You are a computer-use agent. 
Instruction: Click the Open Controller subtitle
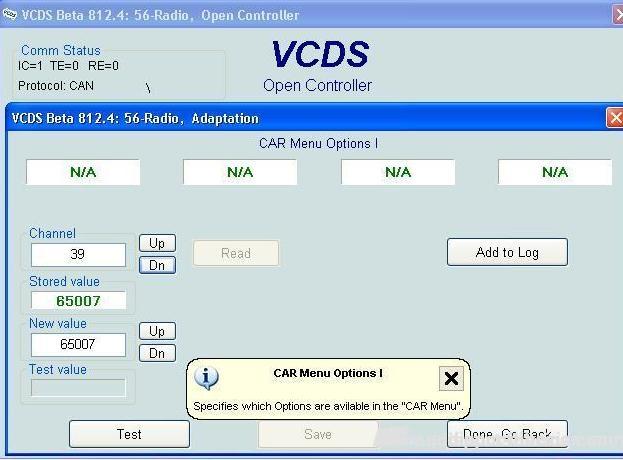[x=317, y=85]
